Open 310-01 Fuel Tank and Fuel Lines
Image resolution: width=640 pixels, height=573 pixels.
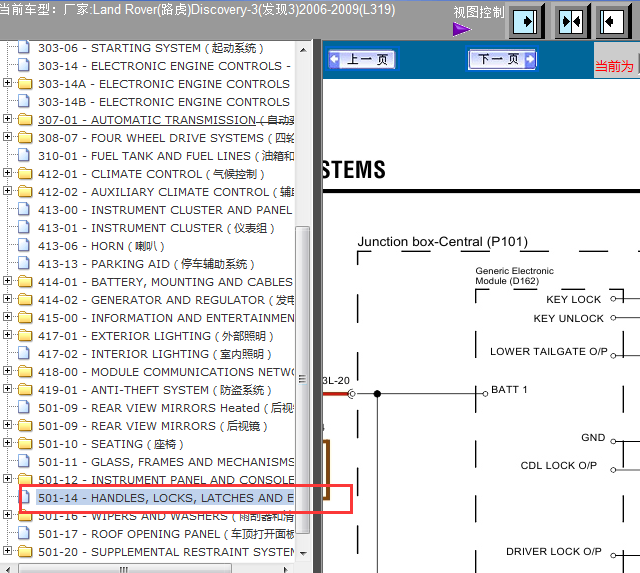[166, 156]
